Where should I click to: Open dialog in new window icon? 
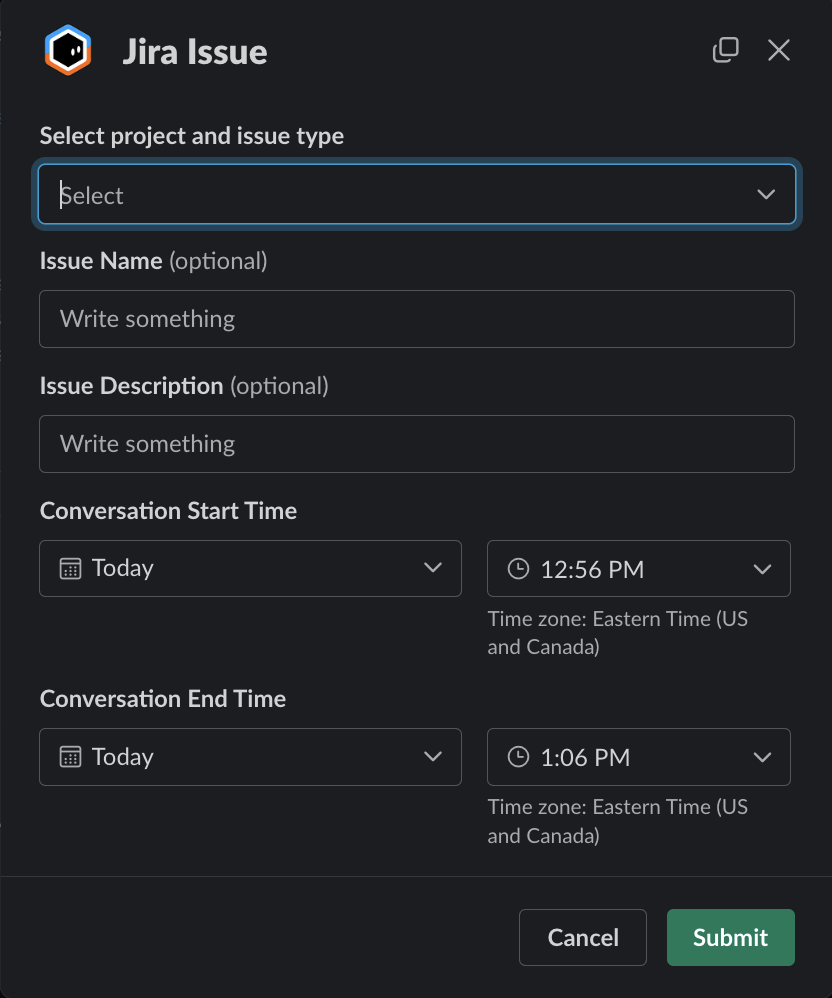point(725,50)
